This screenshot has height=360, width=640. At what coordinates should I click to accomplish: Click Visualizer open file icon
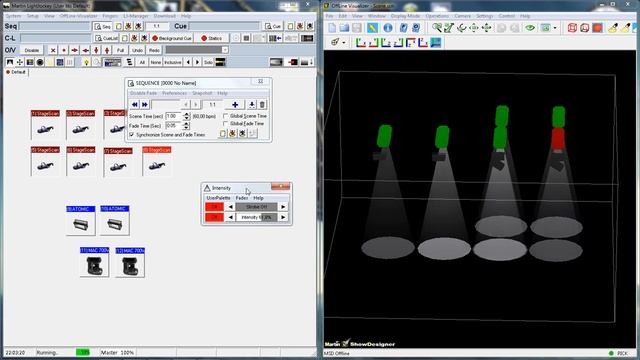click(x=344, y=28)
